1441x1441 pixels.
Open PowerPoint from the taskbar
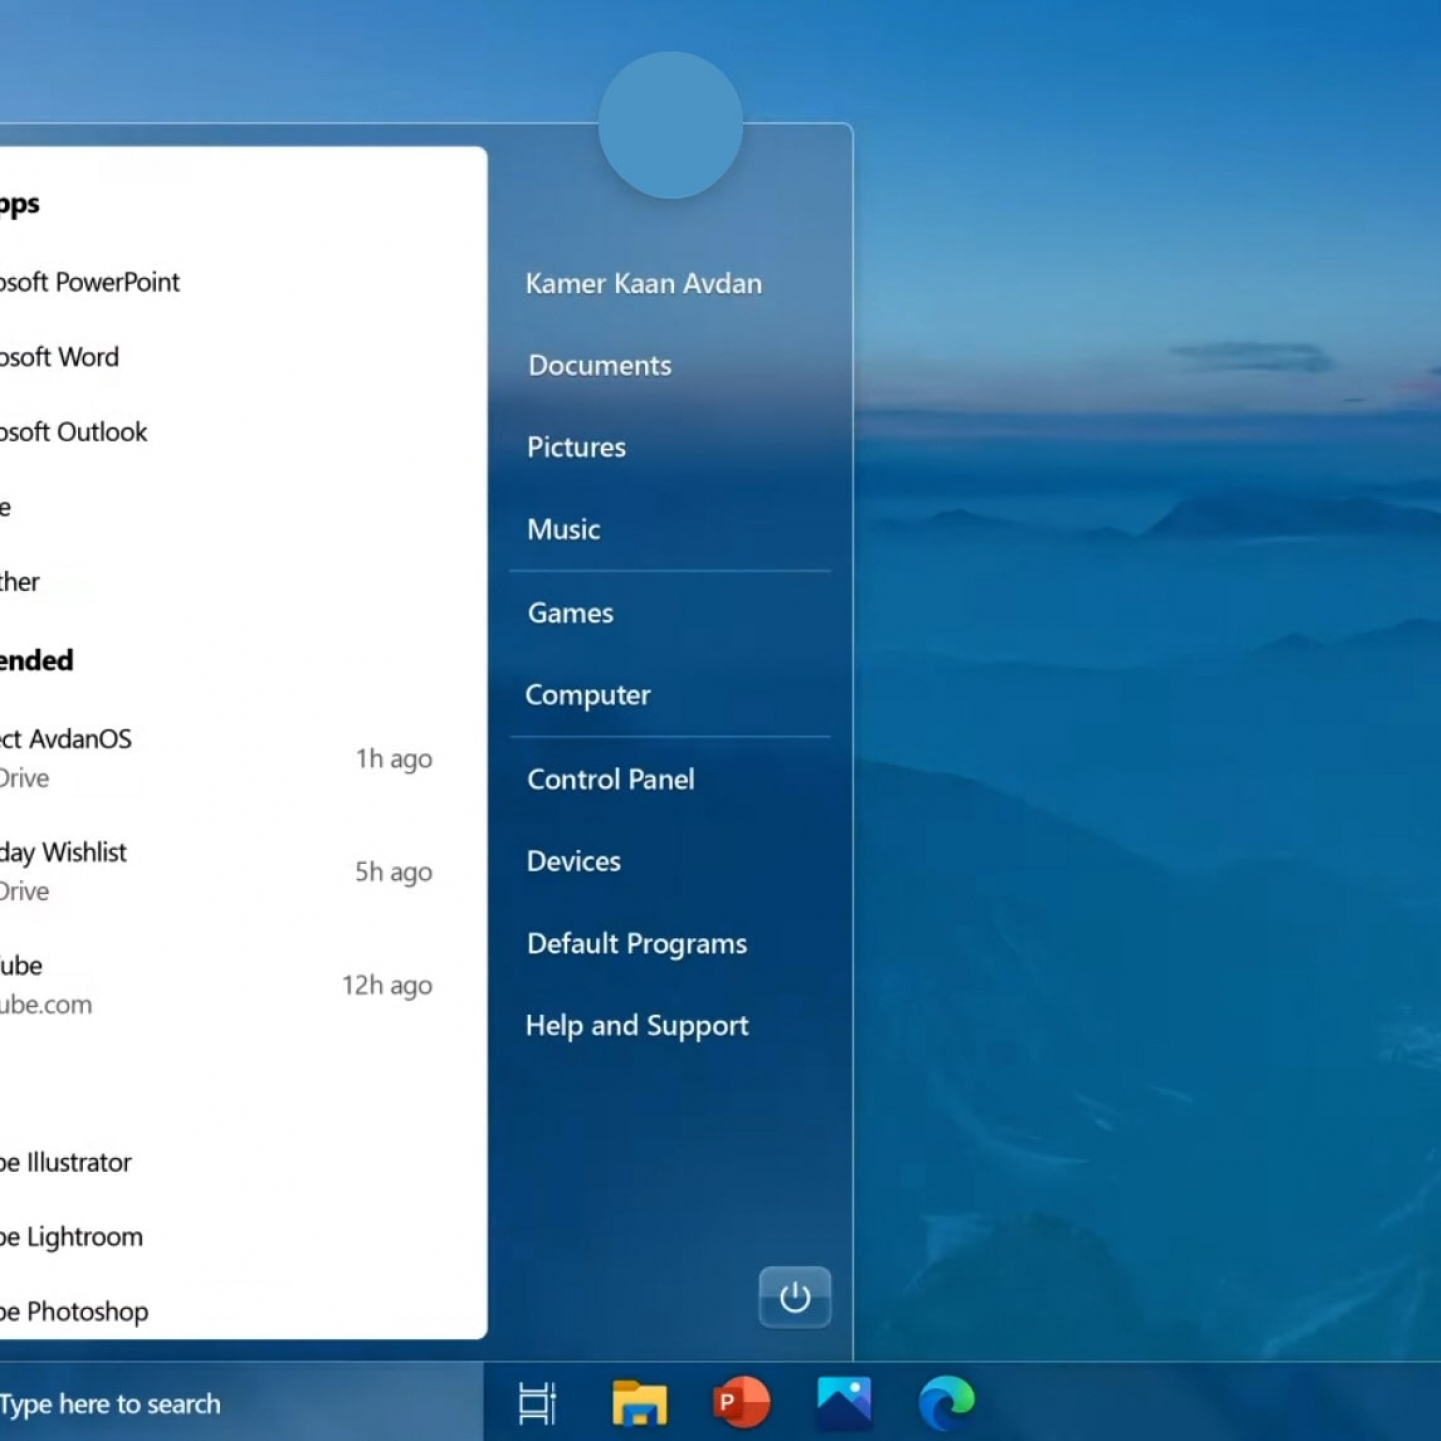[741, 1402]
